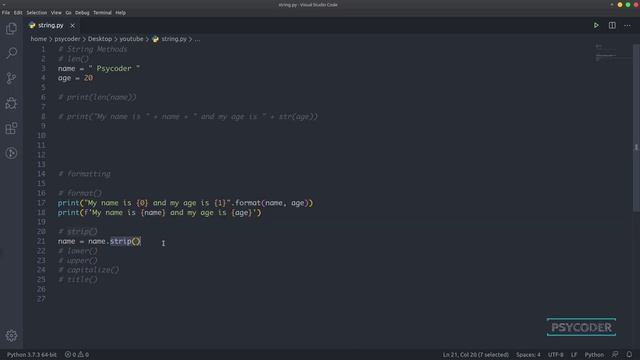
Task: Open Problems via errors and warnings count
Action: [77, 355]
